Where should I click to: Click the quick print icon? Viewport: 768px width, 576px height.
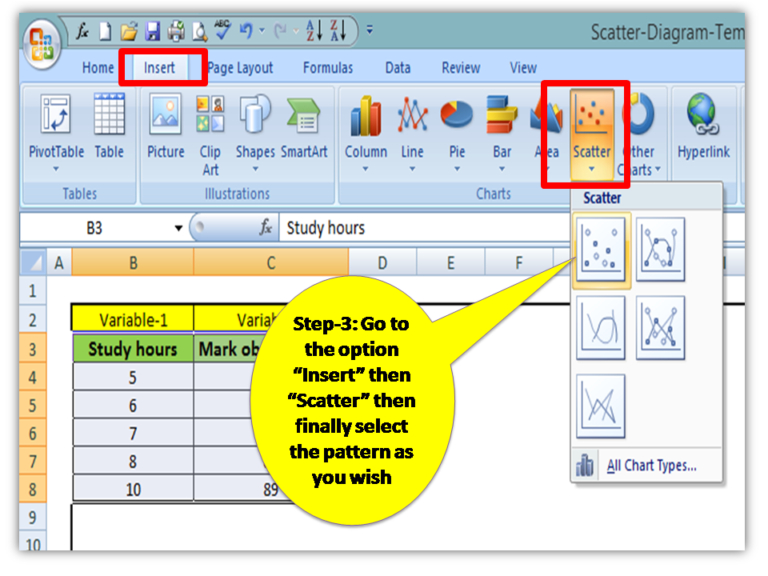(176, 31)
